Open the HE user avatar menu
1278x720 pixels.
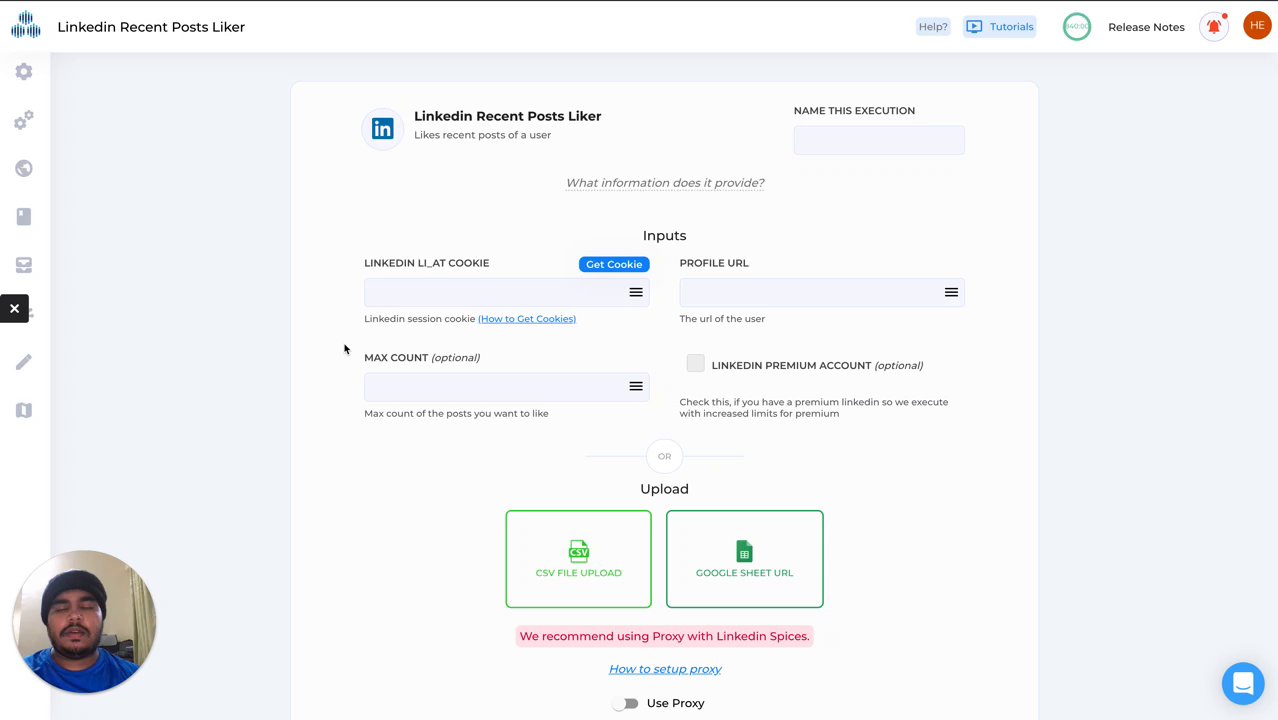(x=1257, y=26)
